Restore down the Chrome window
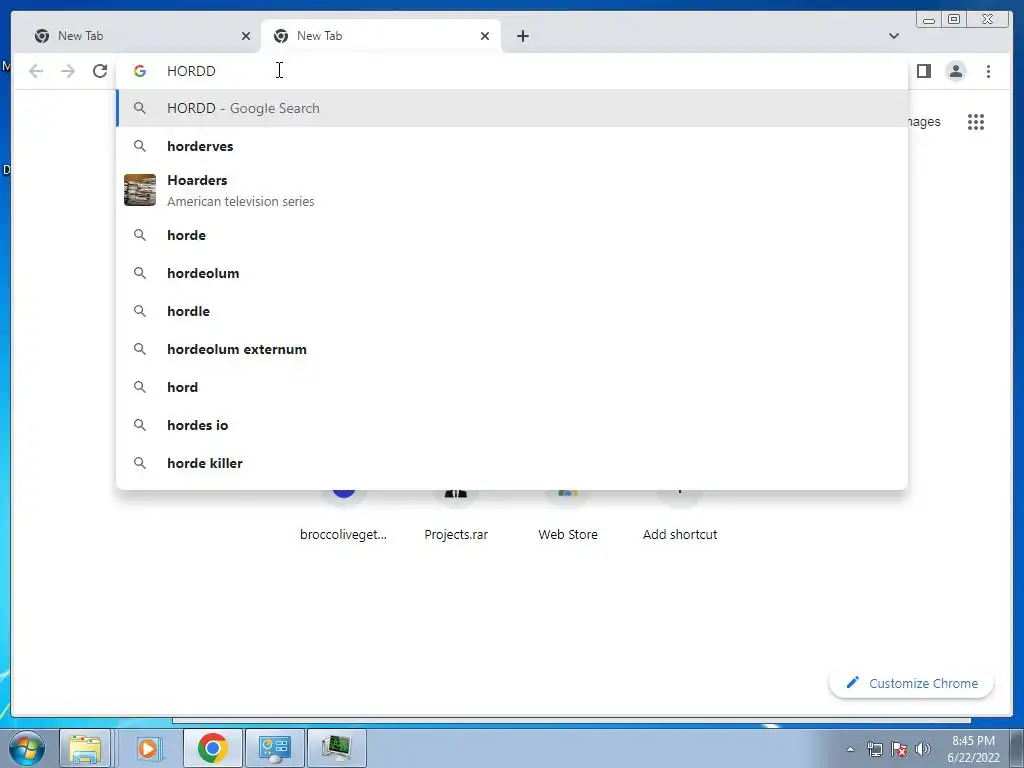 point(953,20)
